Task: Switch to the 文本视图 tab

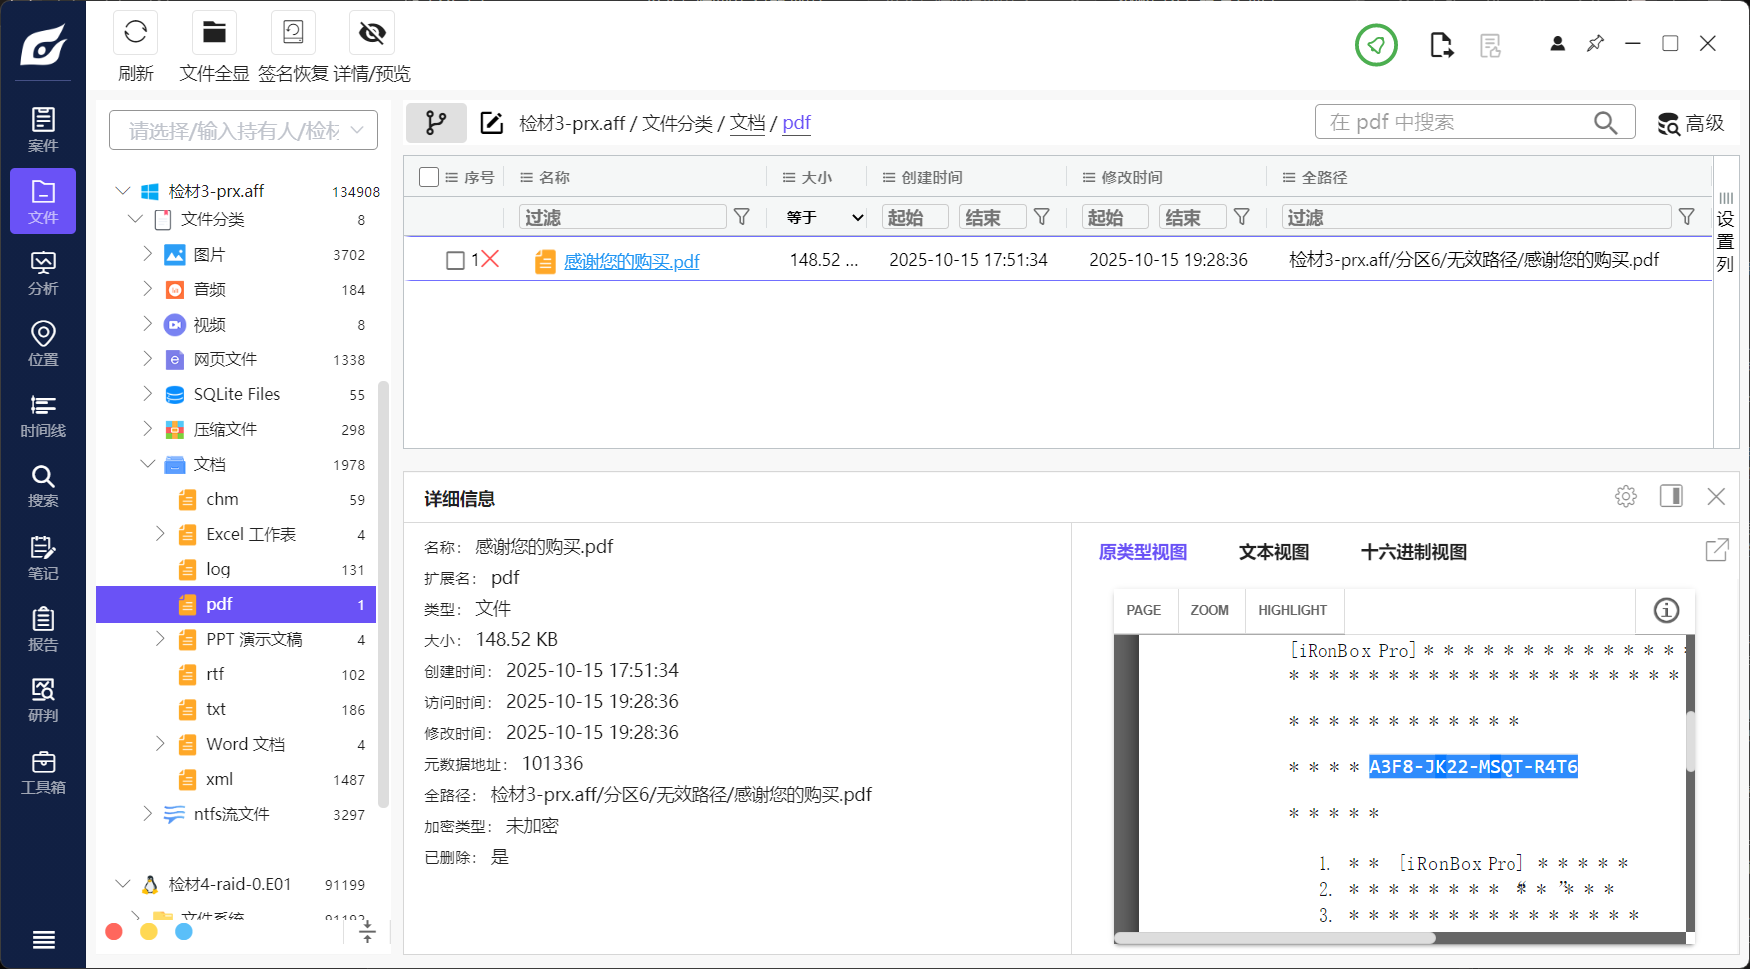Action: coord(1273,552)
